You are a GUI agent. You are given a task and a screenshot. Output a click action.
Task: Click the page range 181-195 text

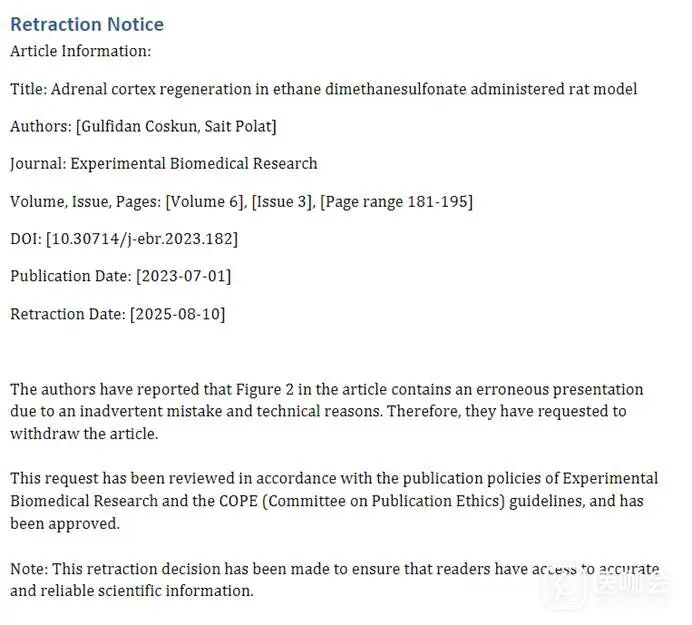[x=396, y=201]
